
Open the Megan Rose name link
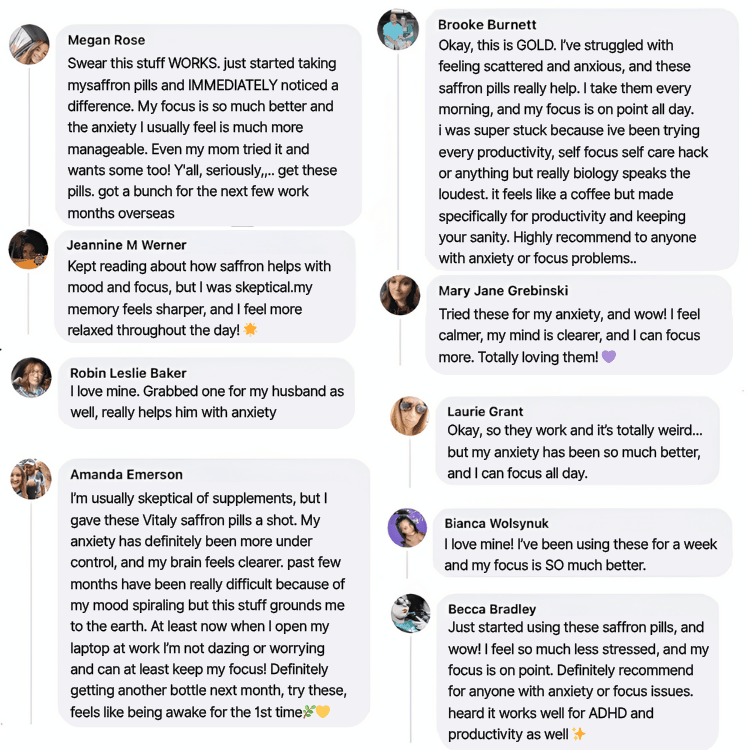coord(106,40)
